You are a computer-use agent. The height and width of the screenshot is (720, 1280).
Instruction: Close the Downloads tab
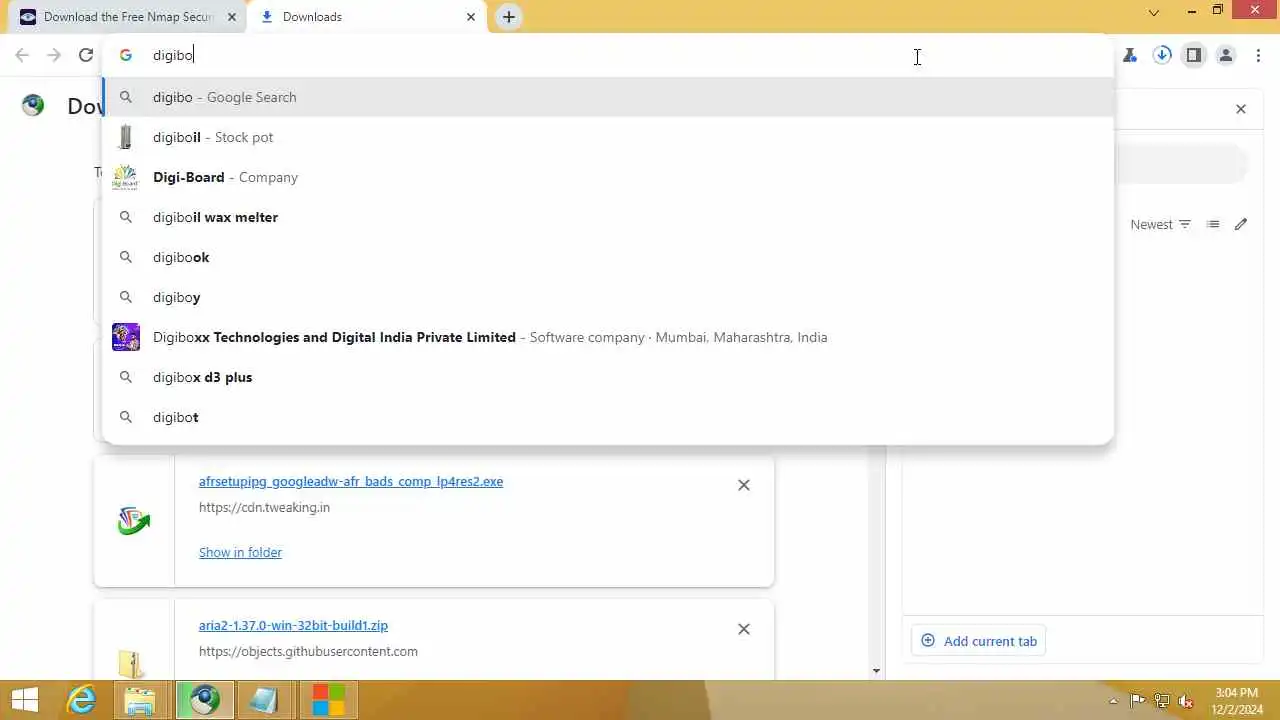471,17
